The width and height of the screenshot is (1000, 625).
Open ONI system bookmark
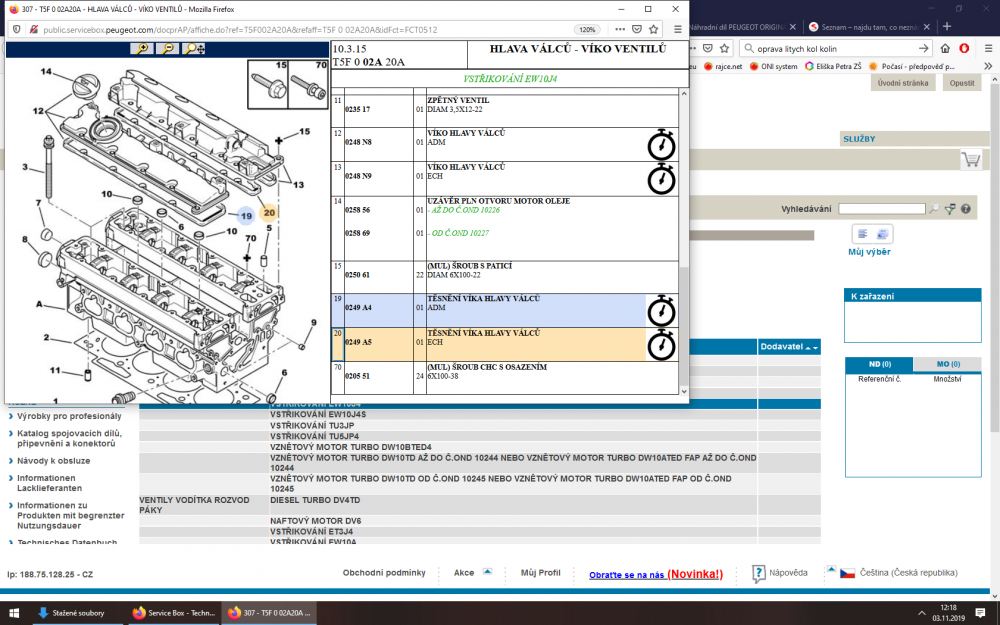coord(773,66)
